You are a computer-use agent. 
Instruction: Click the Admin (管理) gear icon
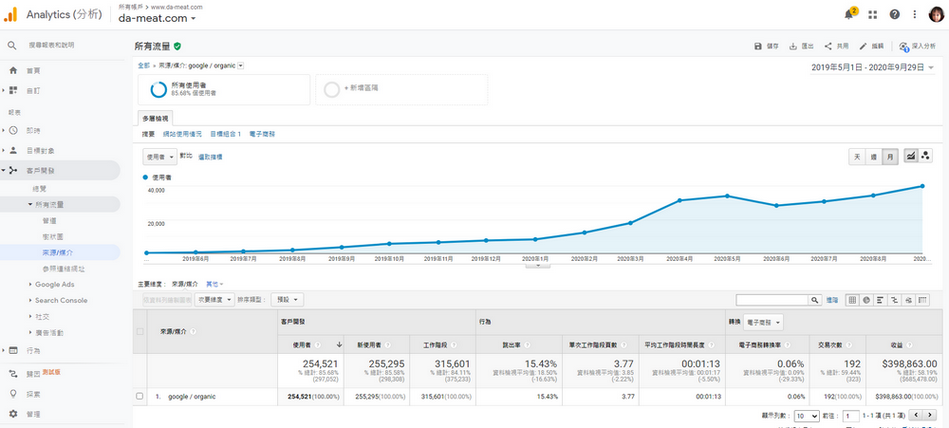click(x=13, y=414)
